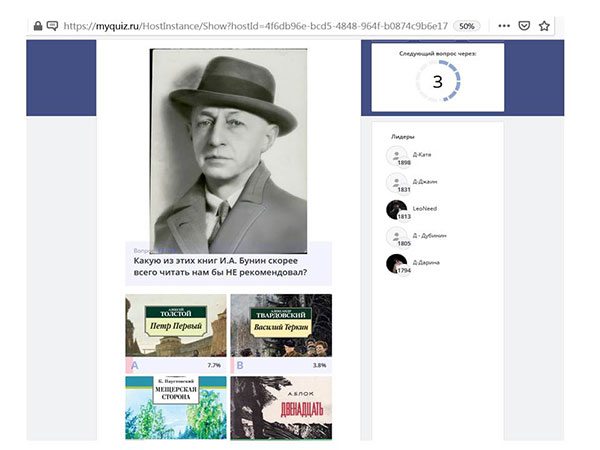The height and width of the screenshot is (450, 600).
Task: Click the LeoNeed name in leaders list
Action: pos(425,208)
